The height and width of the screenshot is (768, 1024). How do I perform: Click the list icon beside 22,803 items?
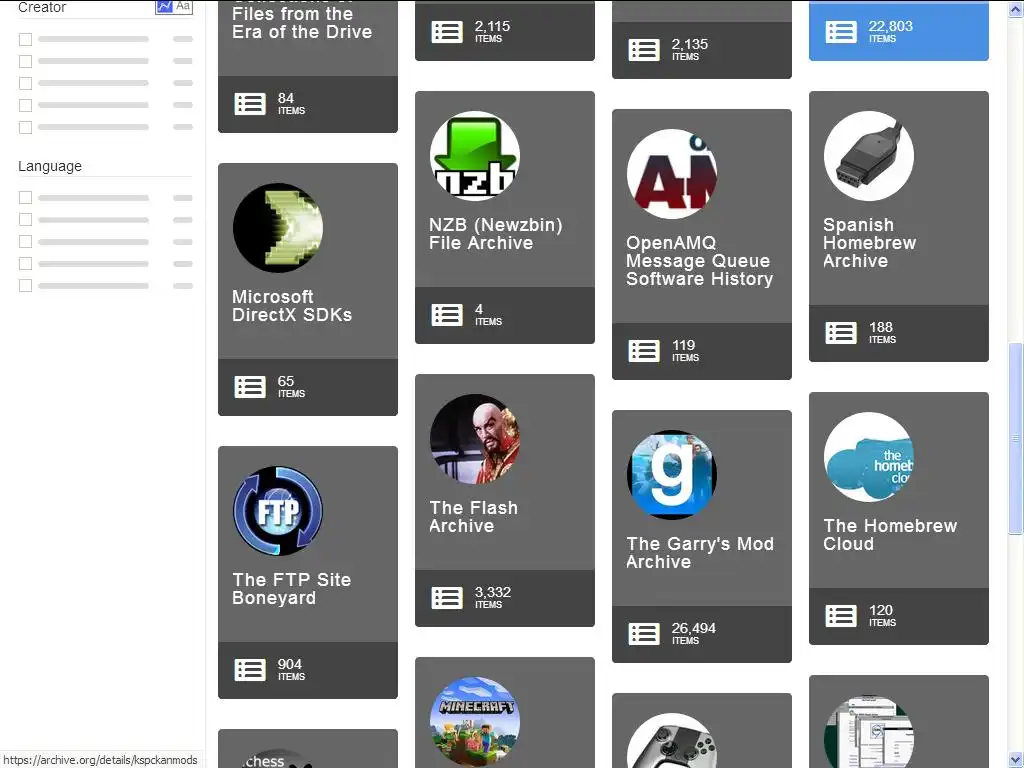click(x=840, y=32)
